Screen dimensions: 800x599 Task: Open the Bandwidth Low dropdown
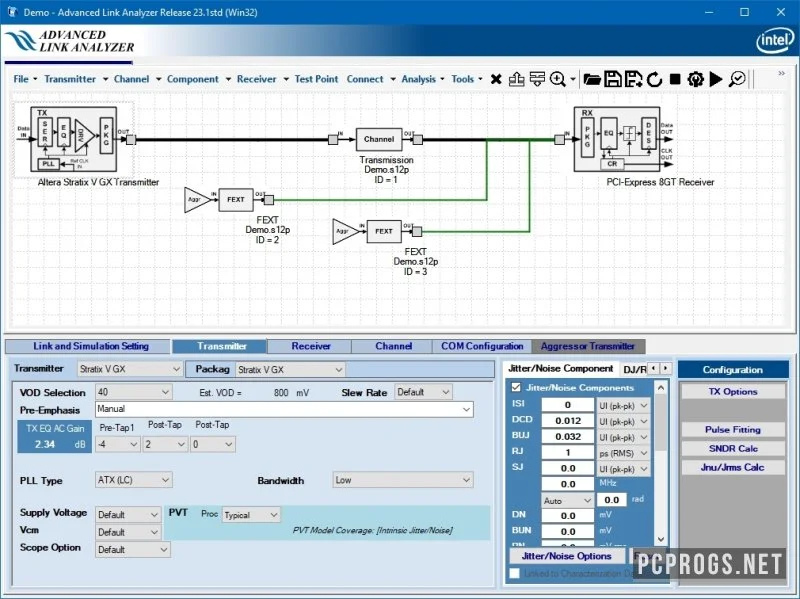(403, 480)
